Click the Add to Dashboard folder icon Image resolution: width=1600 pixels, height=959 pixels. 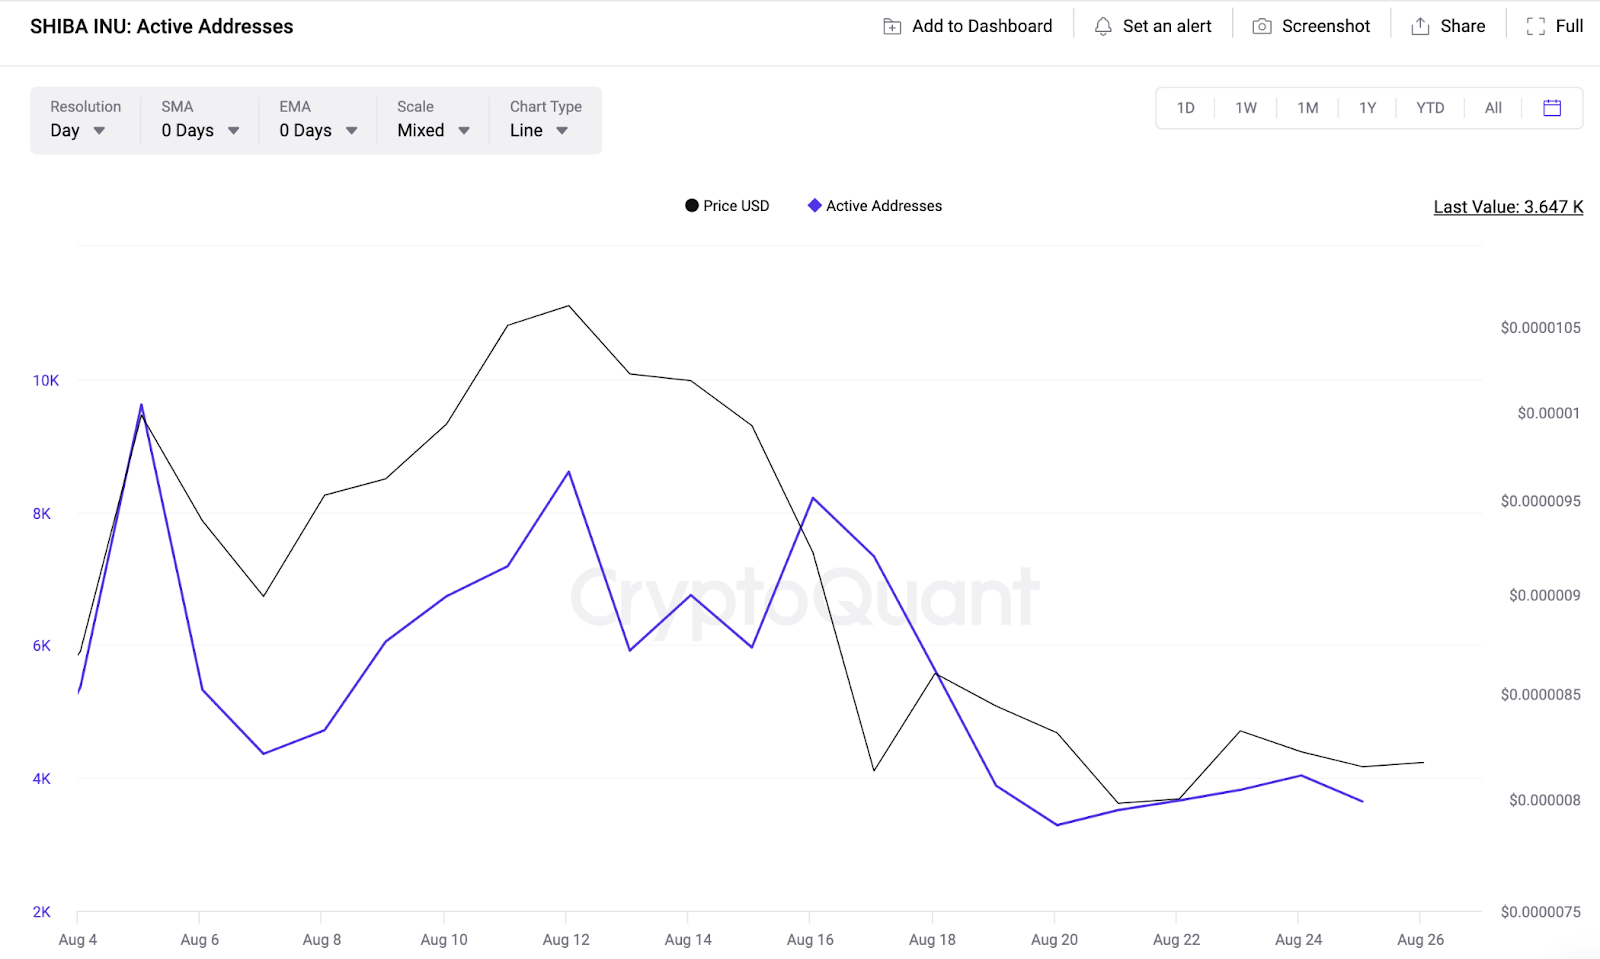tap(892, 27)
